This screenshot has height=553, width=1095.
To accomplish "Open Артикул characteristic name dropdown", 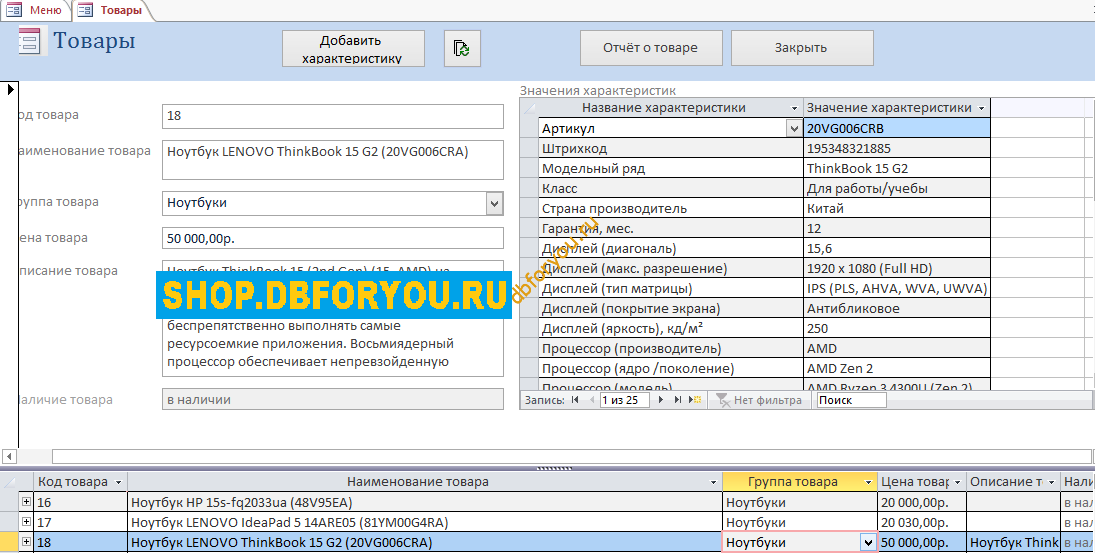I will (x=794, y=128).
